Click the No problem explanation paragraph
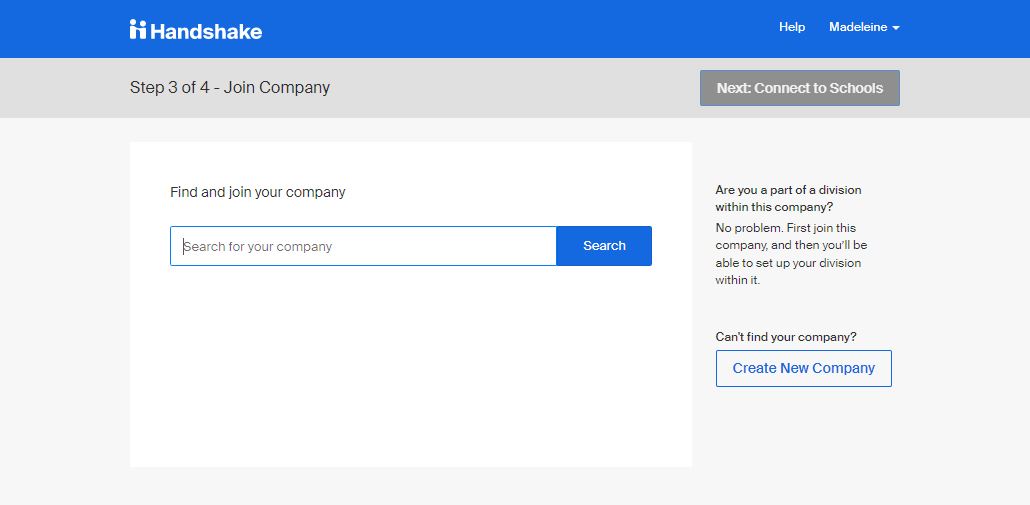This screenshot has height=505, width=1030. pyautogui.click(x=790, y=254)
